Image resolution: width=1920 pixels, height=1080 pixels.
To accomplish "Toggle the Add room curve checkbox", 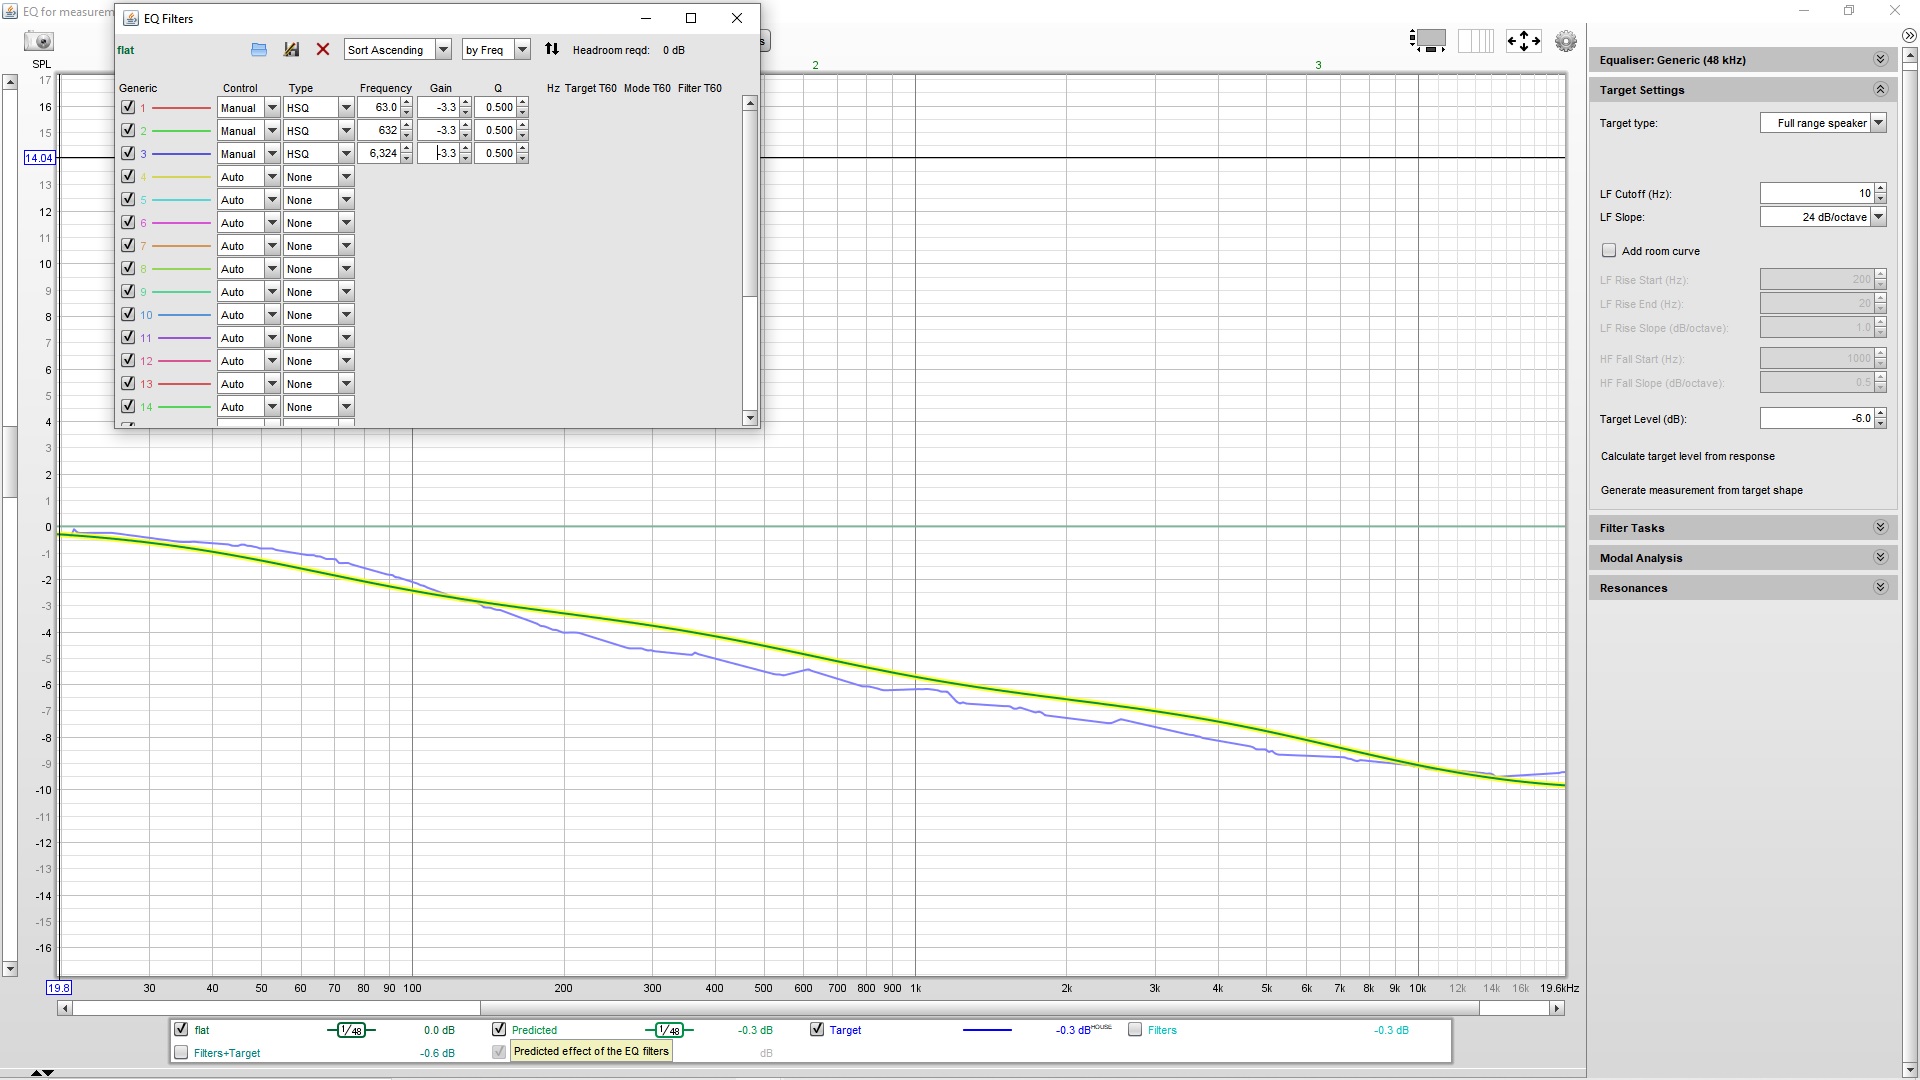I will [1609, 251].
